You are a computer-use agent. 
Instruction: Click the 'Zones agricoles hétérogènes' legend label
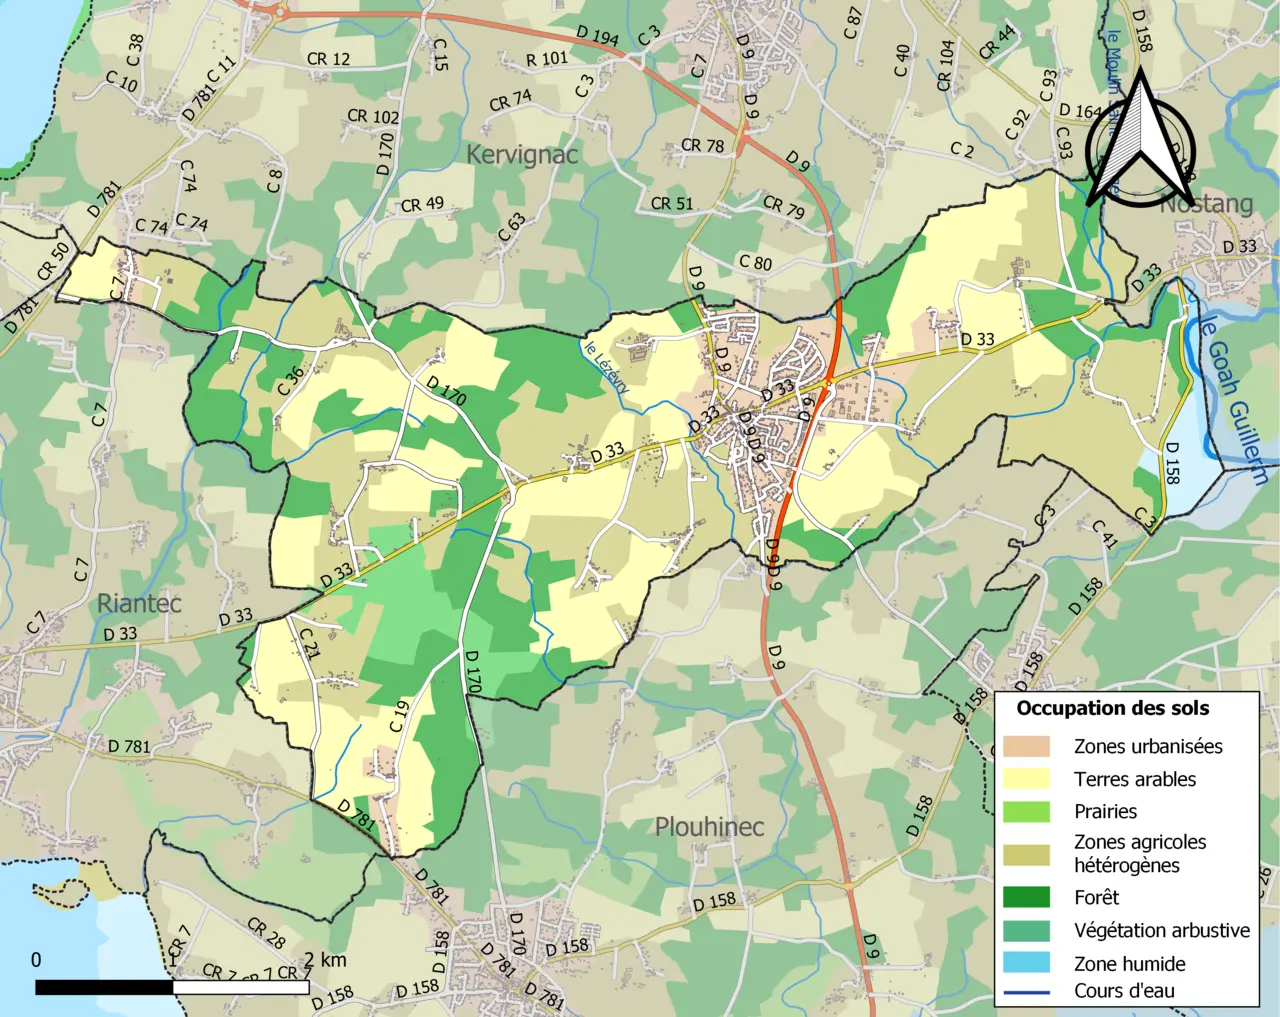coord(1140,854)
